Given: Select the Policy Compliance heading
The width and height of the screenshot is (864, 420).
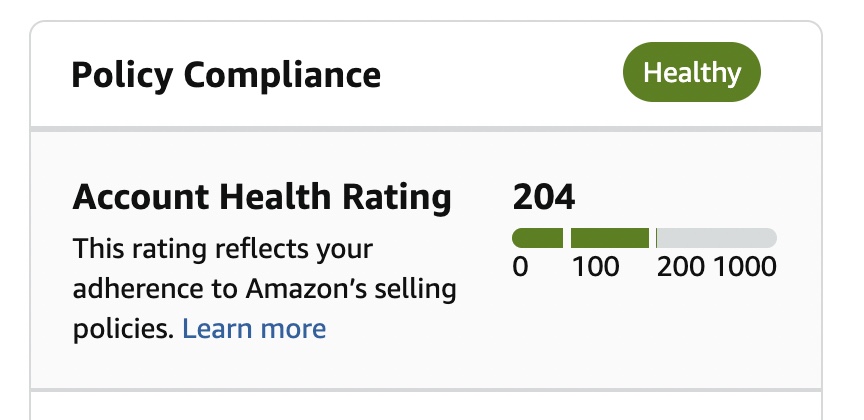Looking at the screenshot, I should click(x=226, y=75).
